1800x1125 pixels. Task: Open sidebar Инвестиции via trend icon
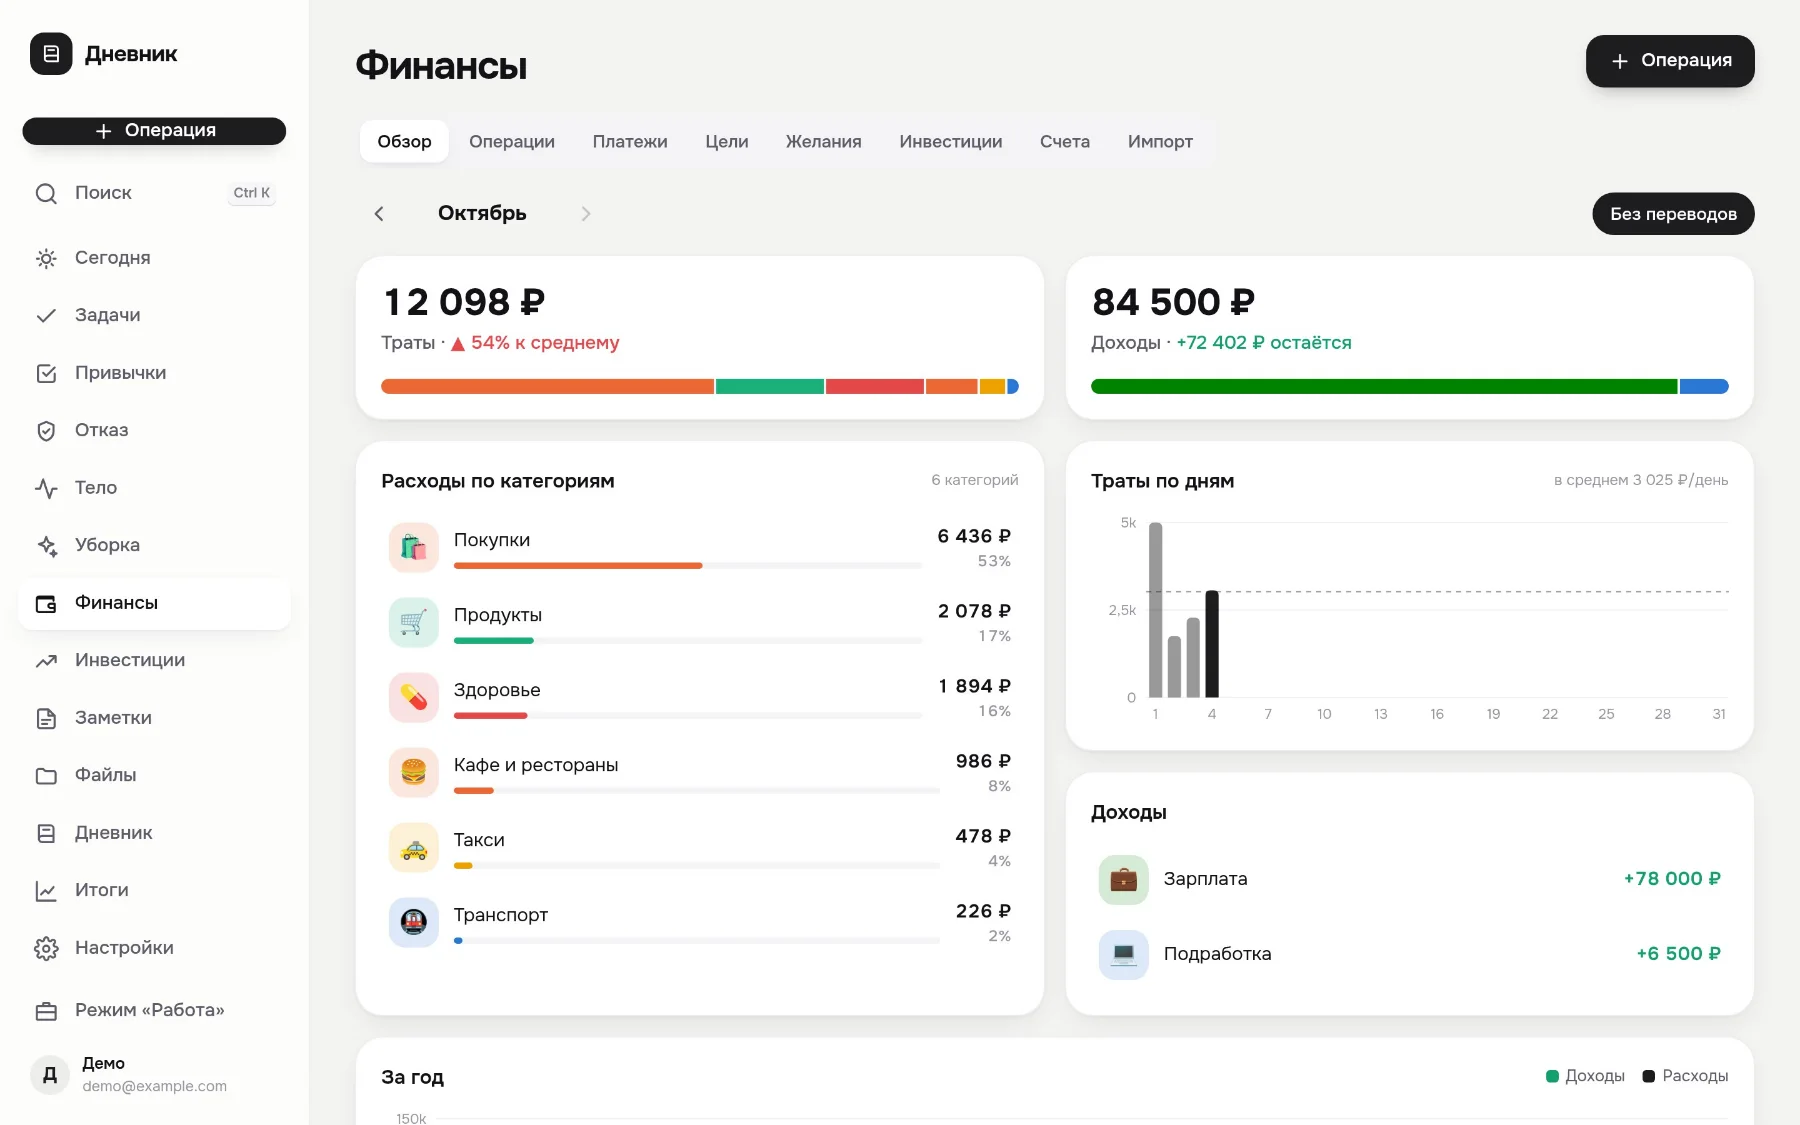(46, 660)
